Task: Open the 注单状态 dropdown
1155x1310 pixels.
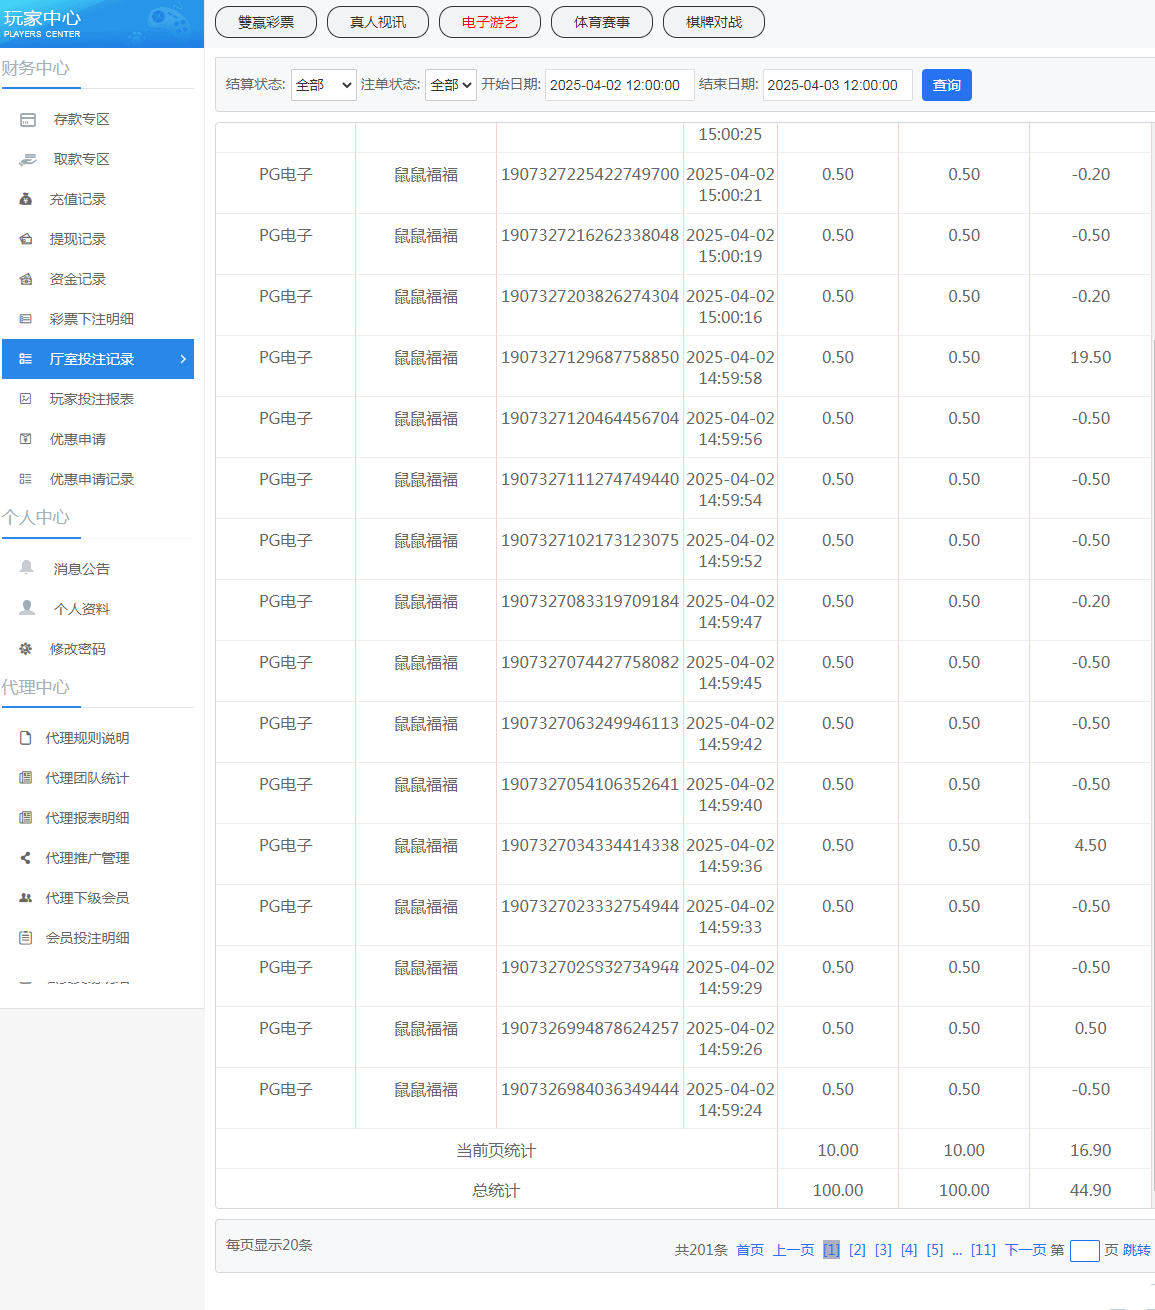Action: point(450,85)
